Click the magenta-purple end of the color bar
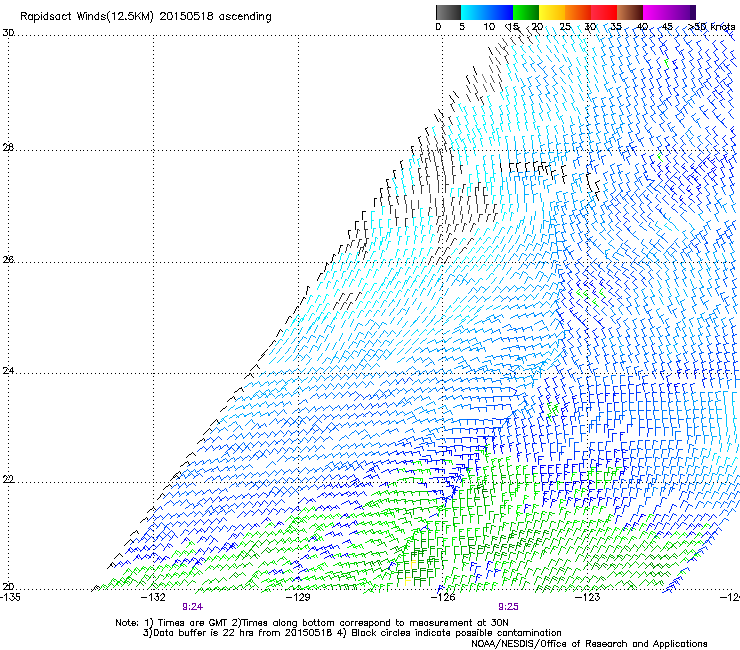The width and height of the screenshot is (740, 650). pos(670,12)
